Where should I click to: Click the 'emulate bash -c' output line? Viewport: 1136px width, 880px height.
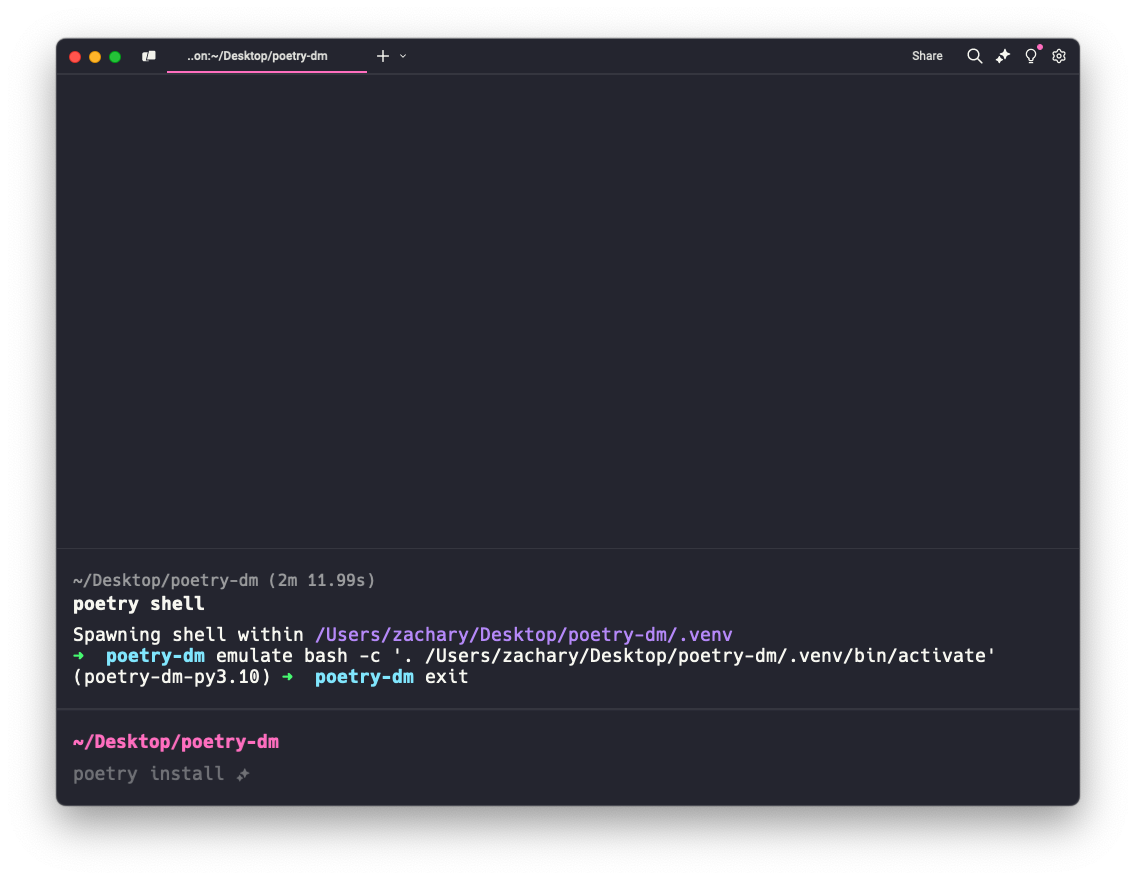click(x=534, y=655)
